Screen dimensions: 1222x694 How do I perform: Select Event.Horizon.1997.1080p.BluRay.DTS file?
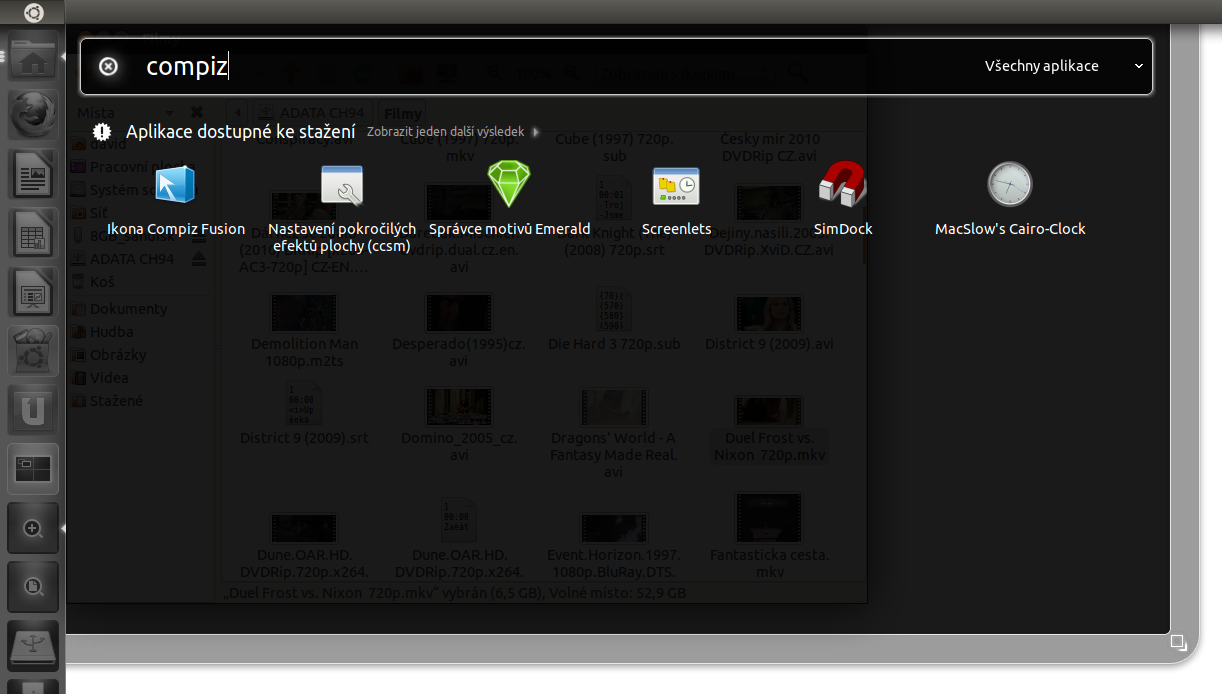pyautogui.click(x=614, y=545)
